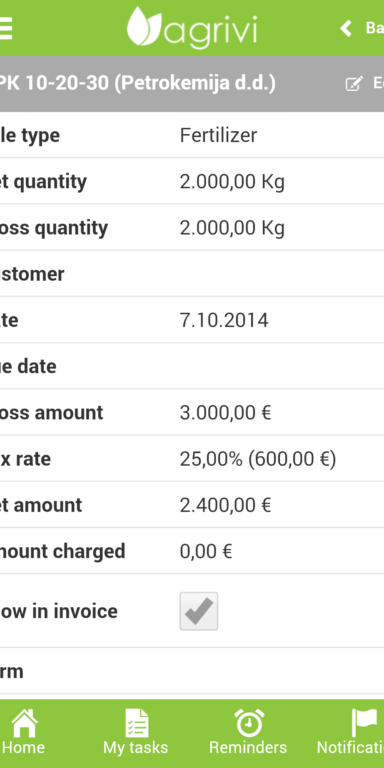384x768 pixels.
Task: Open the hamburger menu icon
Action: tap(5, 28)
